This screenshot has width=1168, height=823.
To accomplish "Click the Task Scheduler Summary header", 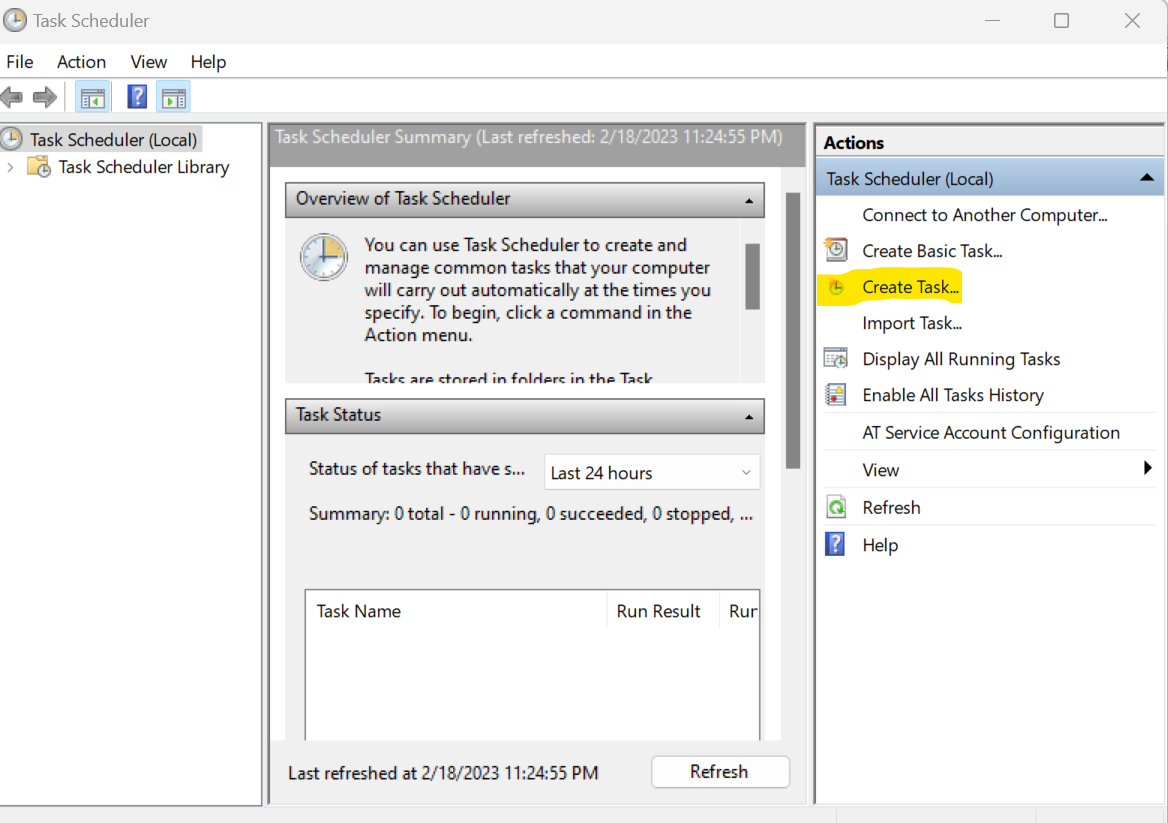I will click(536, 145).
